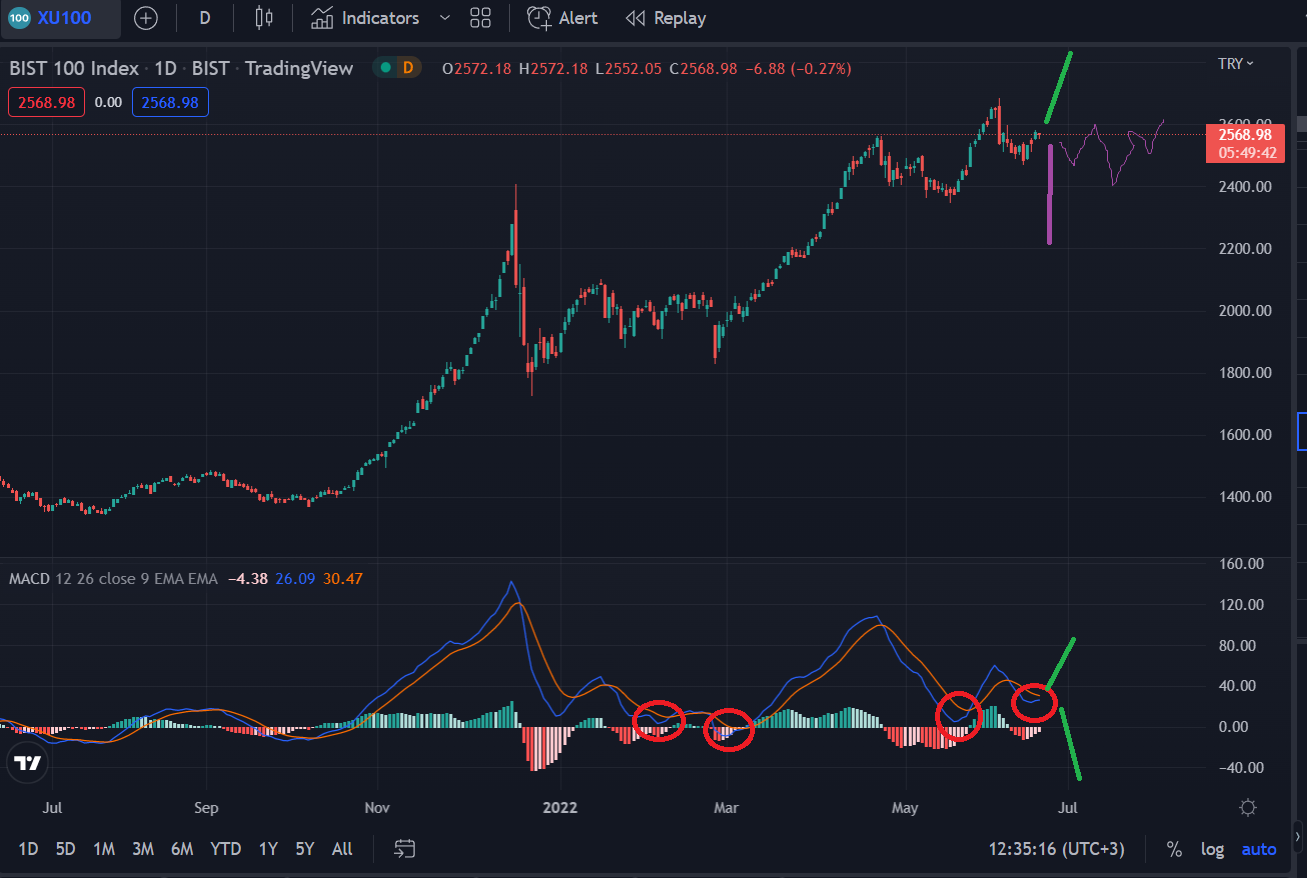
Task: Click the blue MACD value 26.09
Action: [x=294, y=578]
